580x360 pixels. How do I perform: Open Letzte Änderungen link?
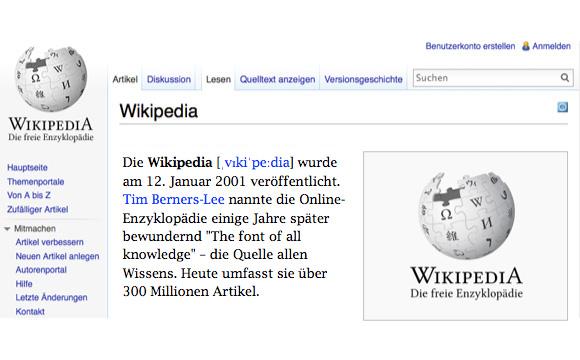[51, 297]
